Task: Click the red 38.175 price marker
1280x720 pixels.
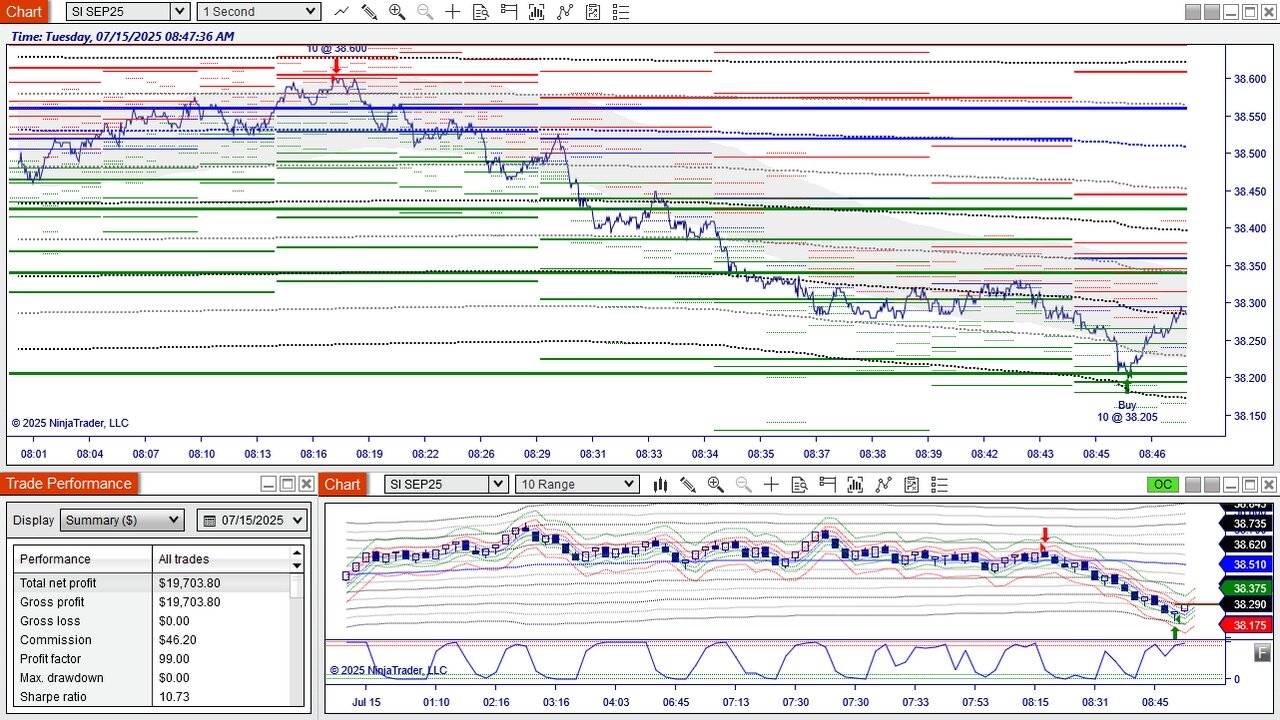Action: coord(1250,625)
